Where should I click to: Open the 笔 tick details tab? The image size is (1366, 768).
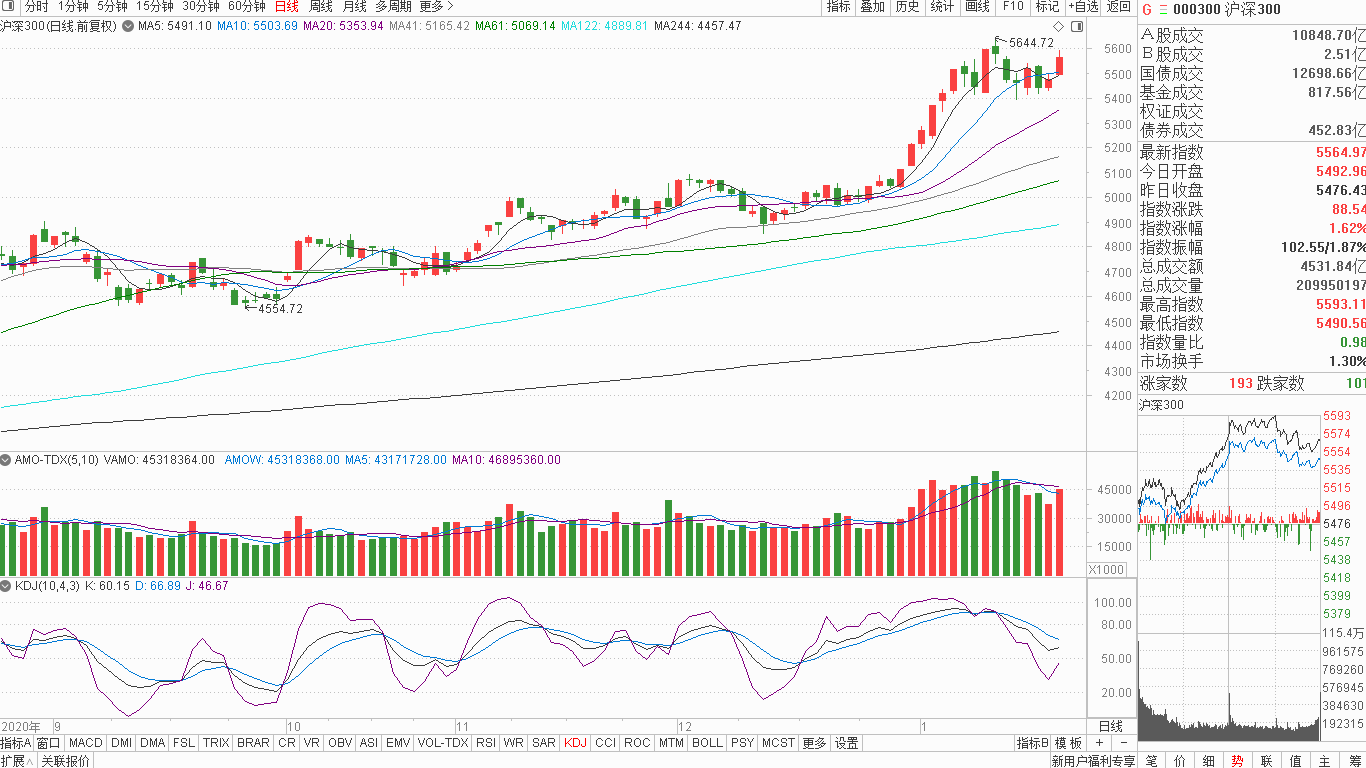pos(1151,761)
